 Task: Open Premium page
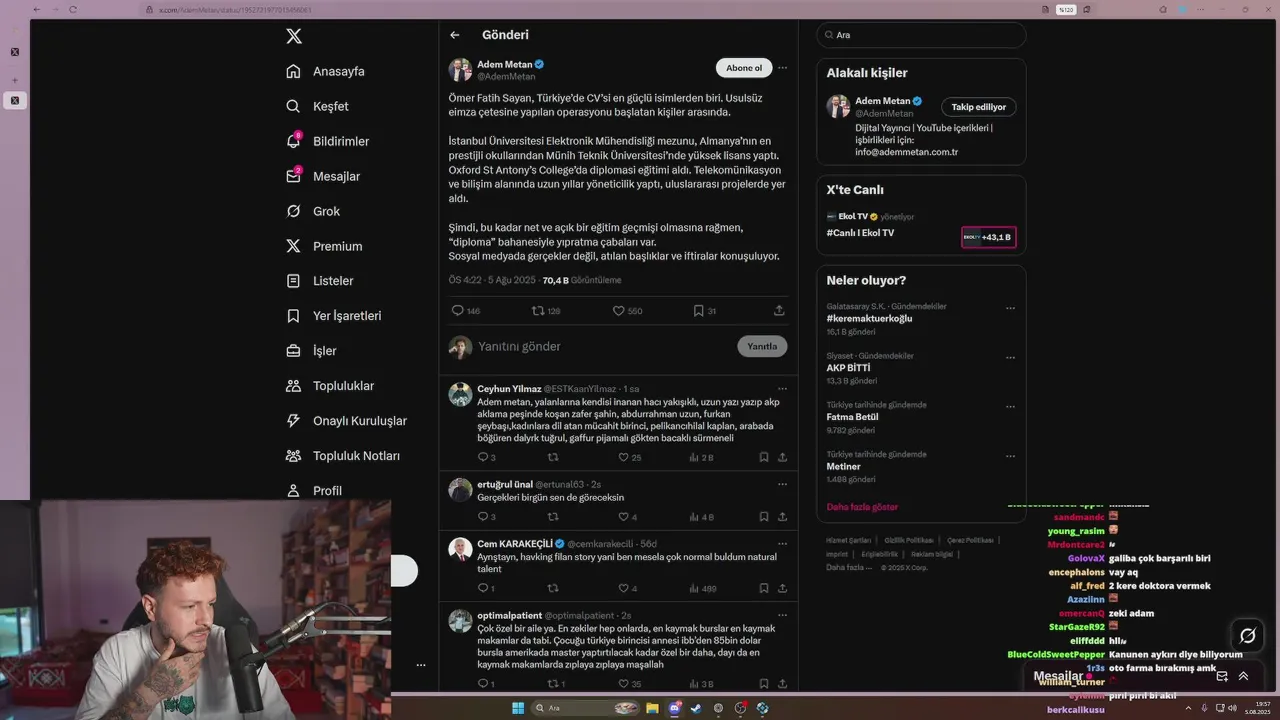324,246
